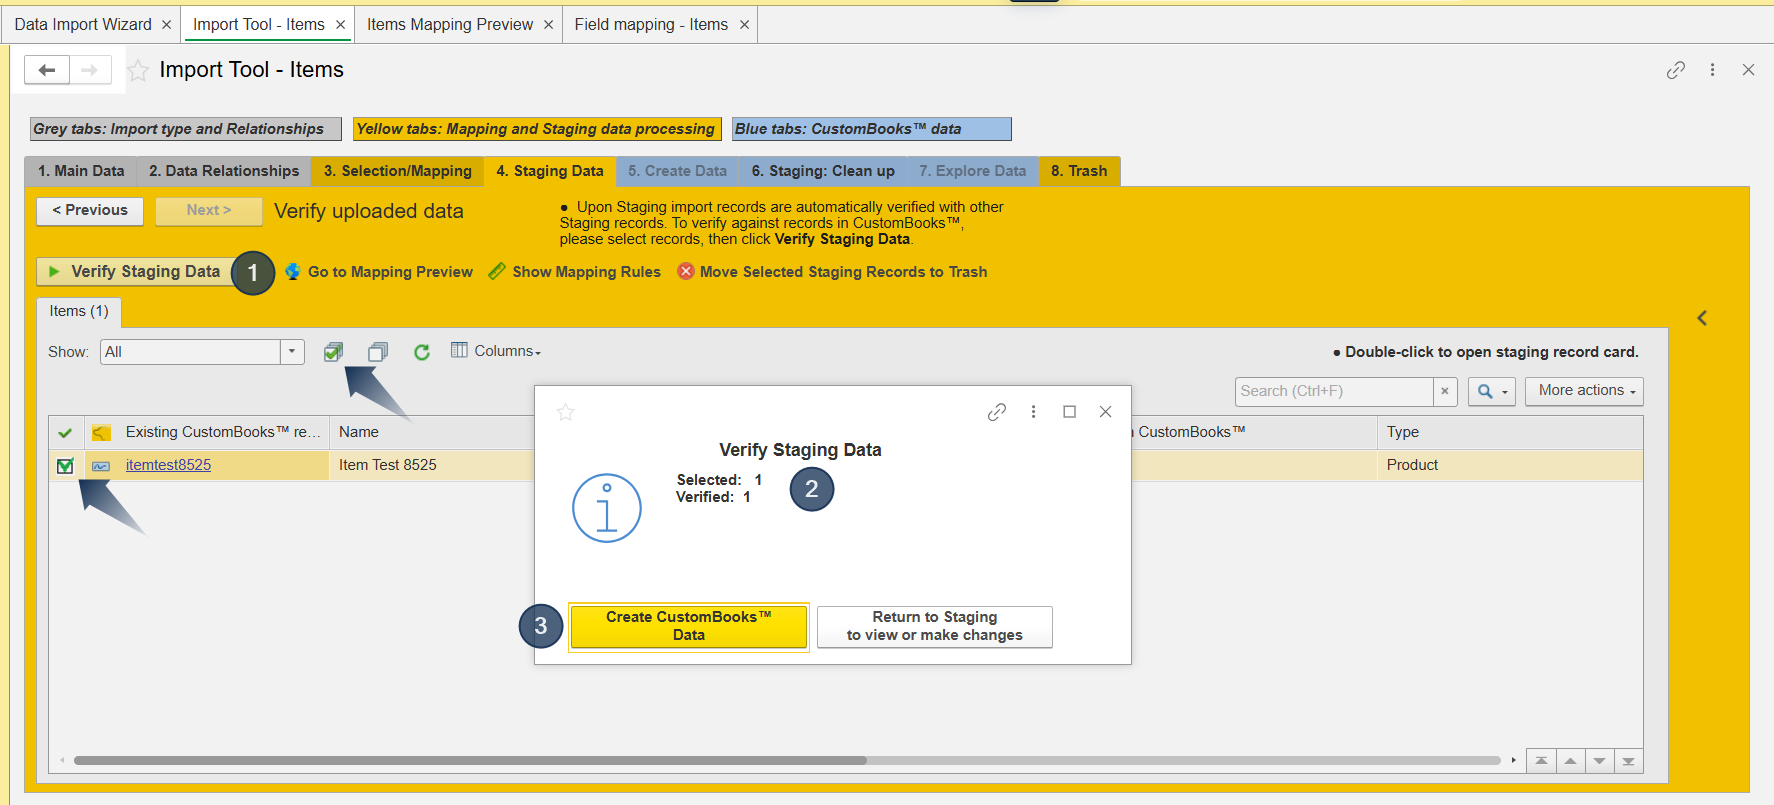Open the page more-options kebab menu
The width and height of the screenshot is (1774, 805).
coord(1712,70)
